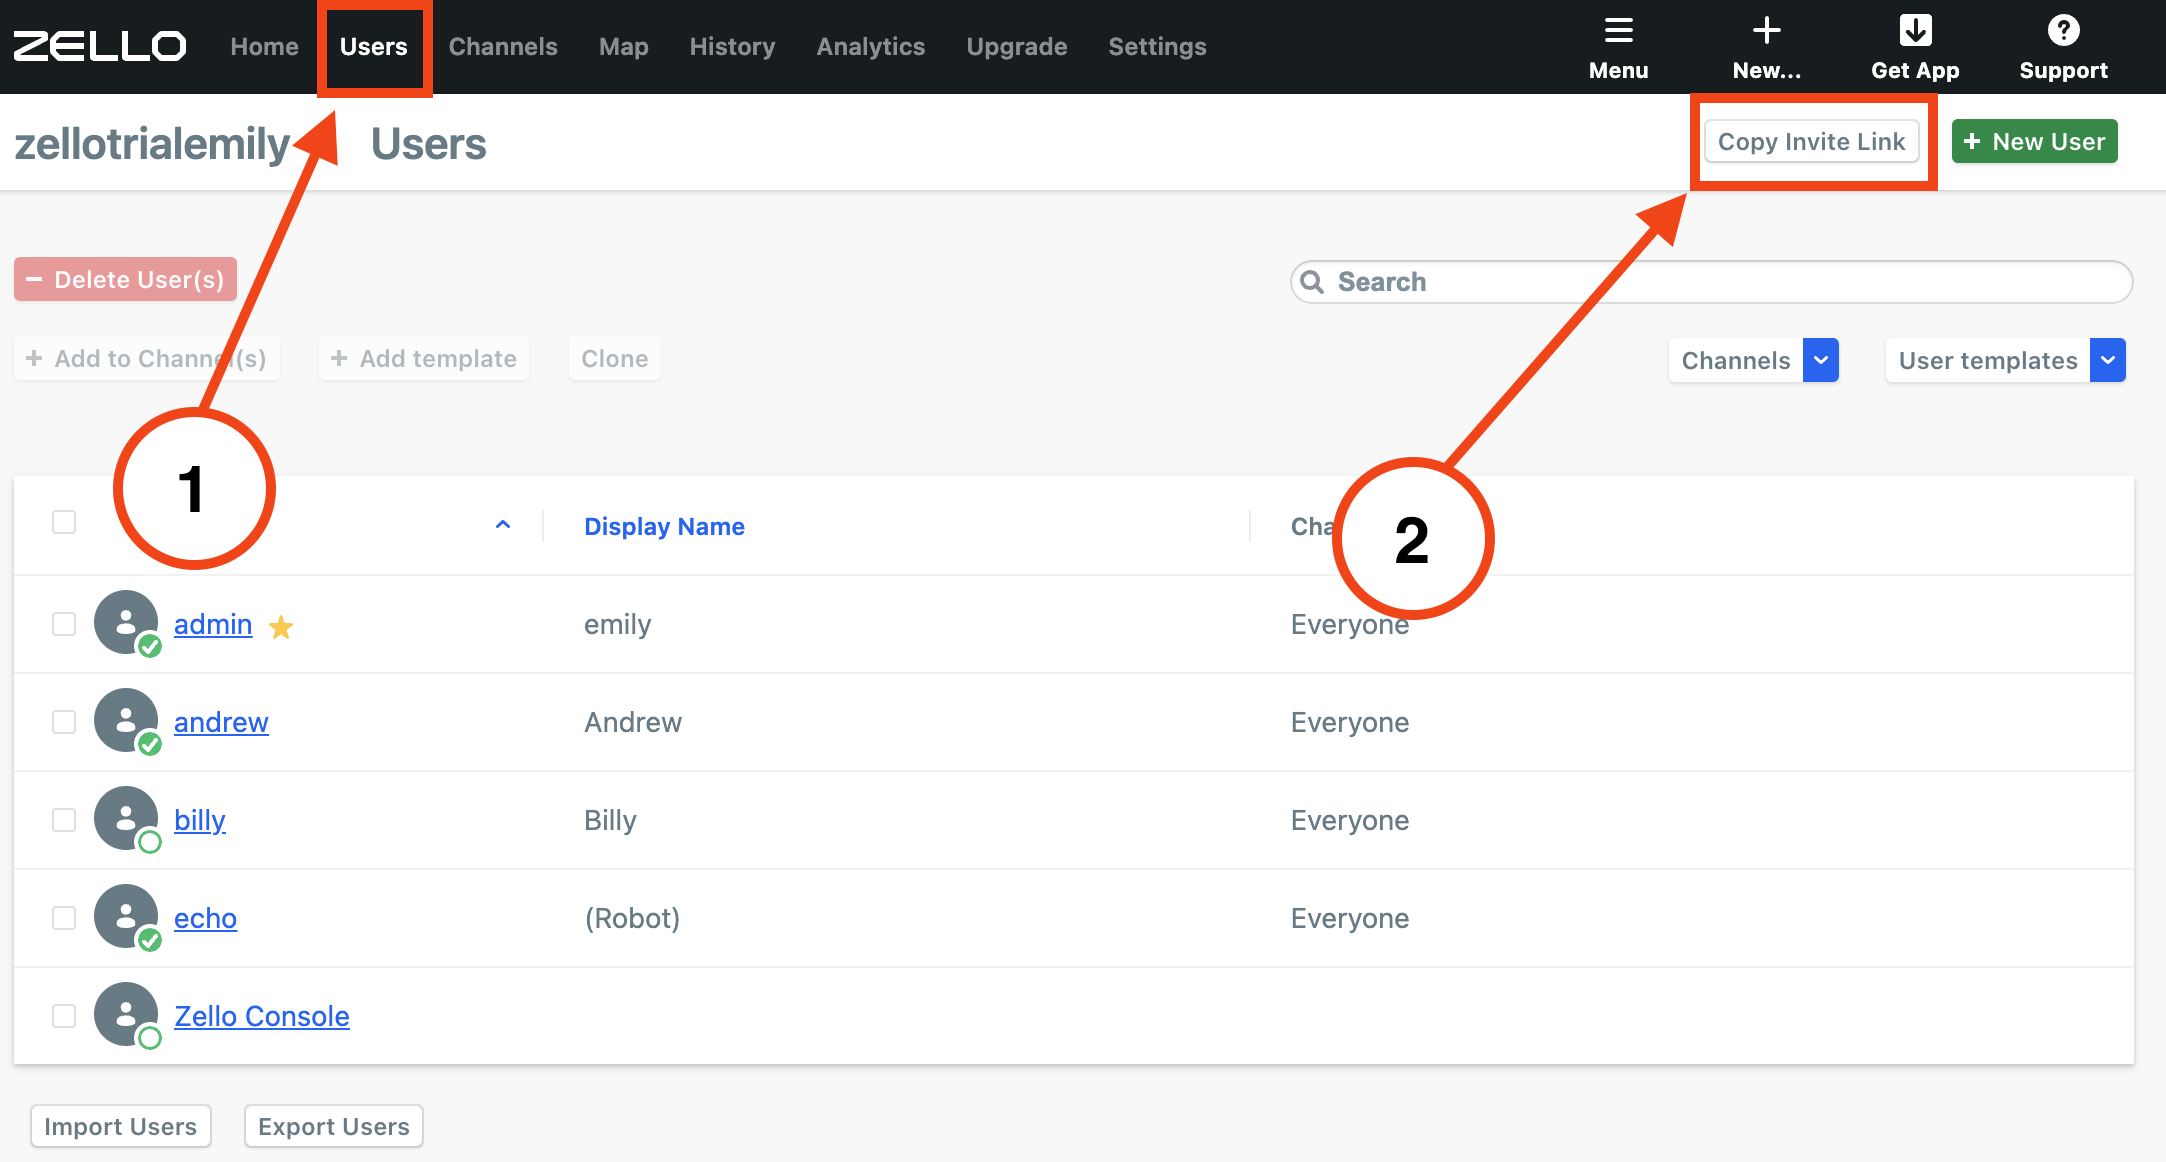Check the box for andrew row

pyautogui.click(x=64, y=722)
